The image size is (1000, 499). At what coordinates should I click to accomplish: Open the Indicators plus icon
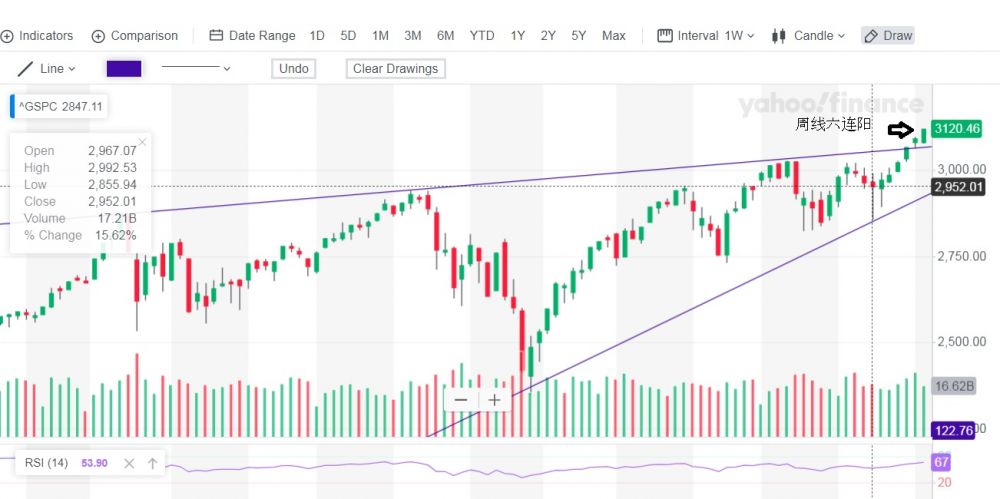coord(7,36)
